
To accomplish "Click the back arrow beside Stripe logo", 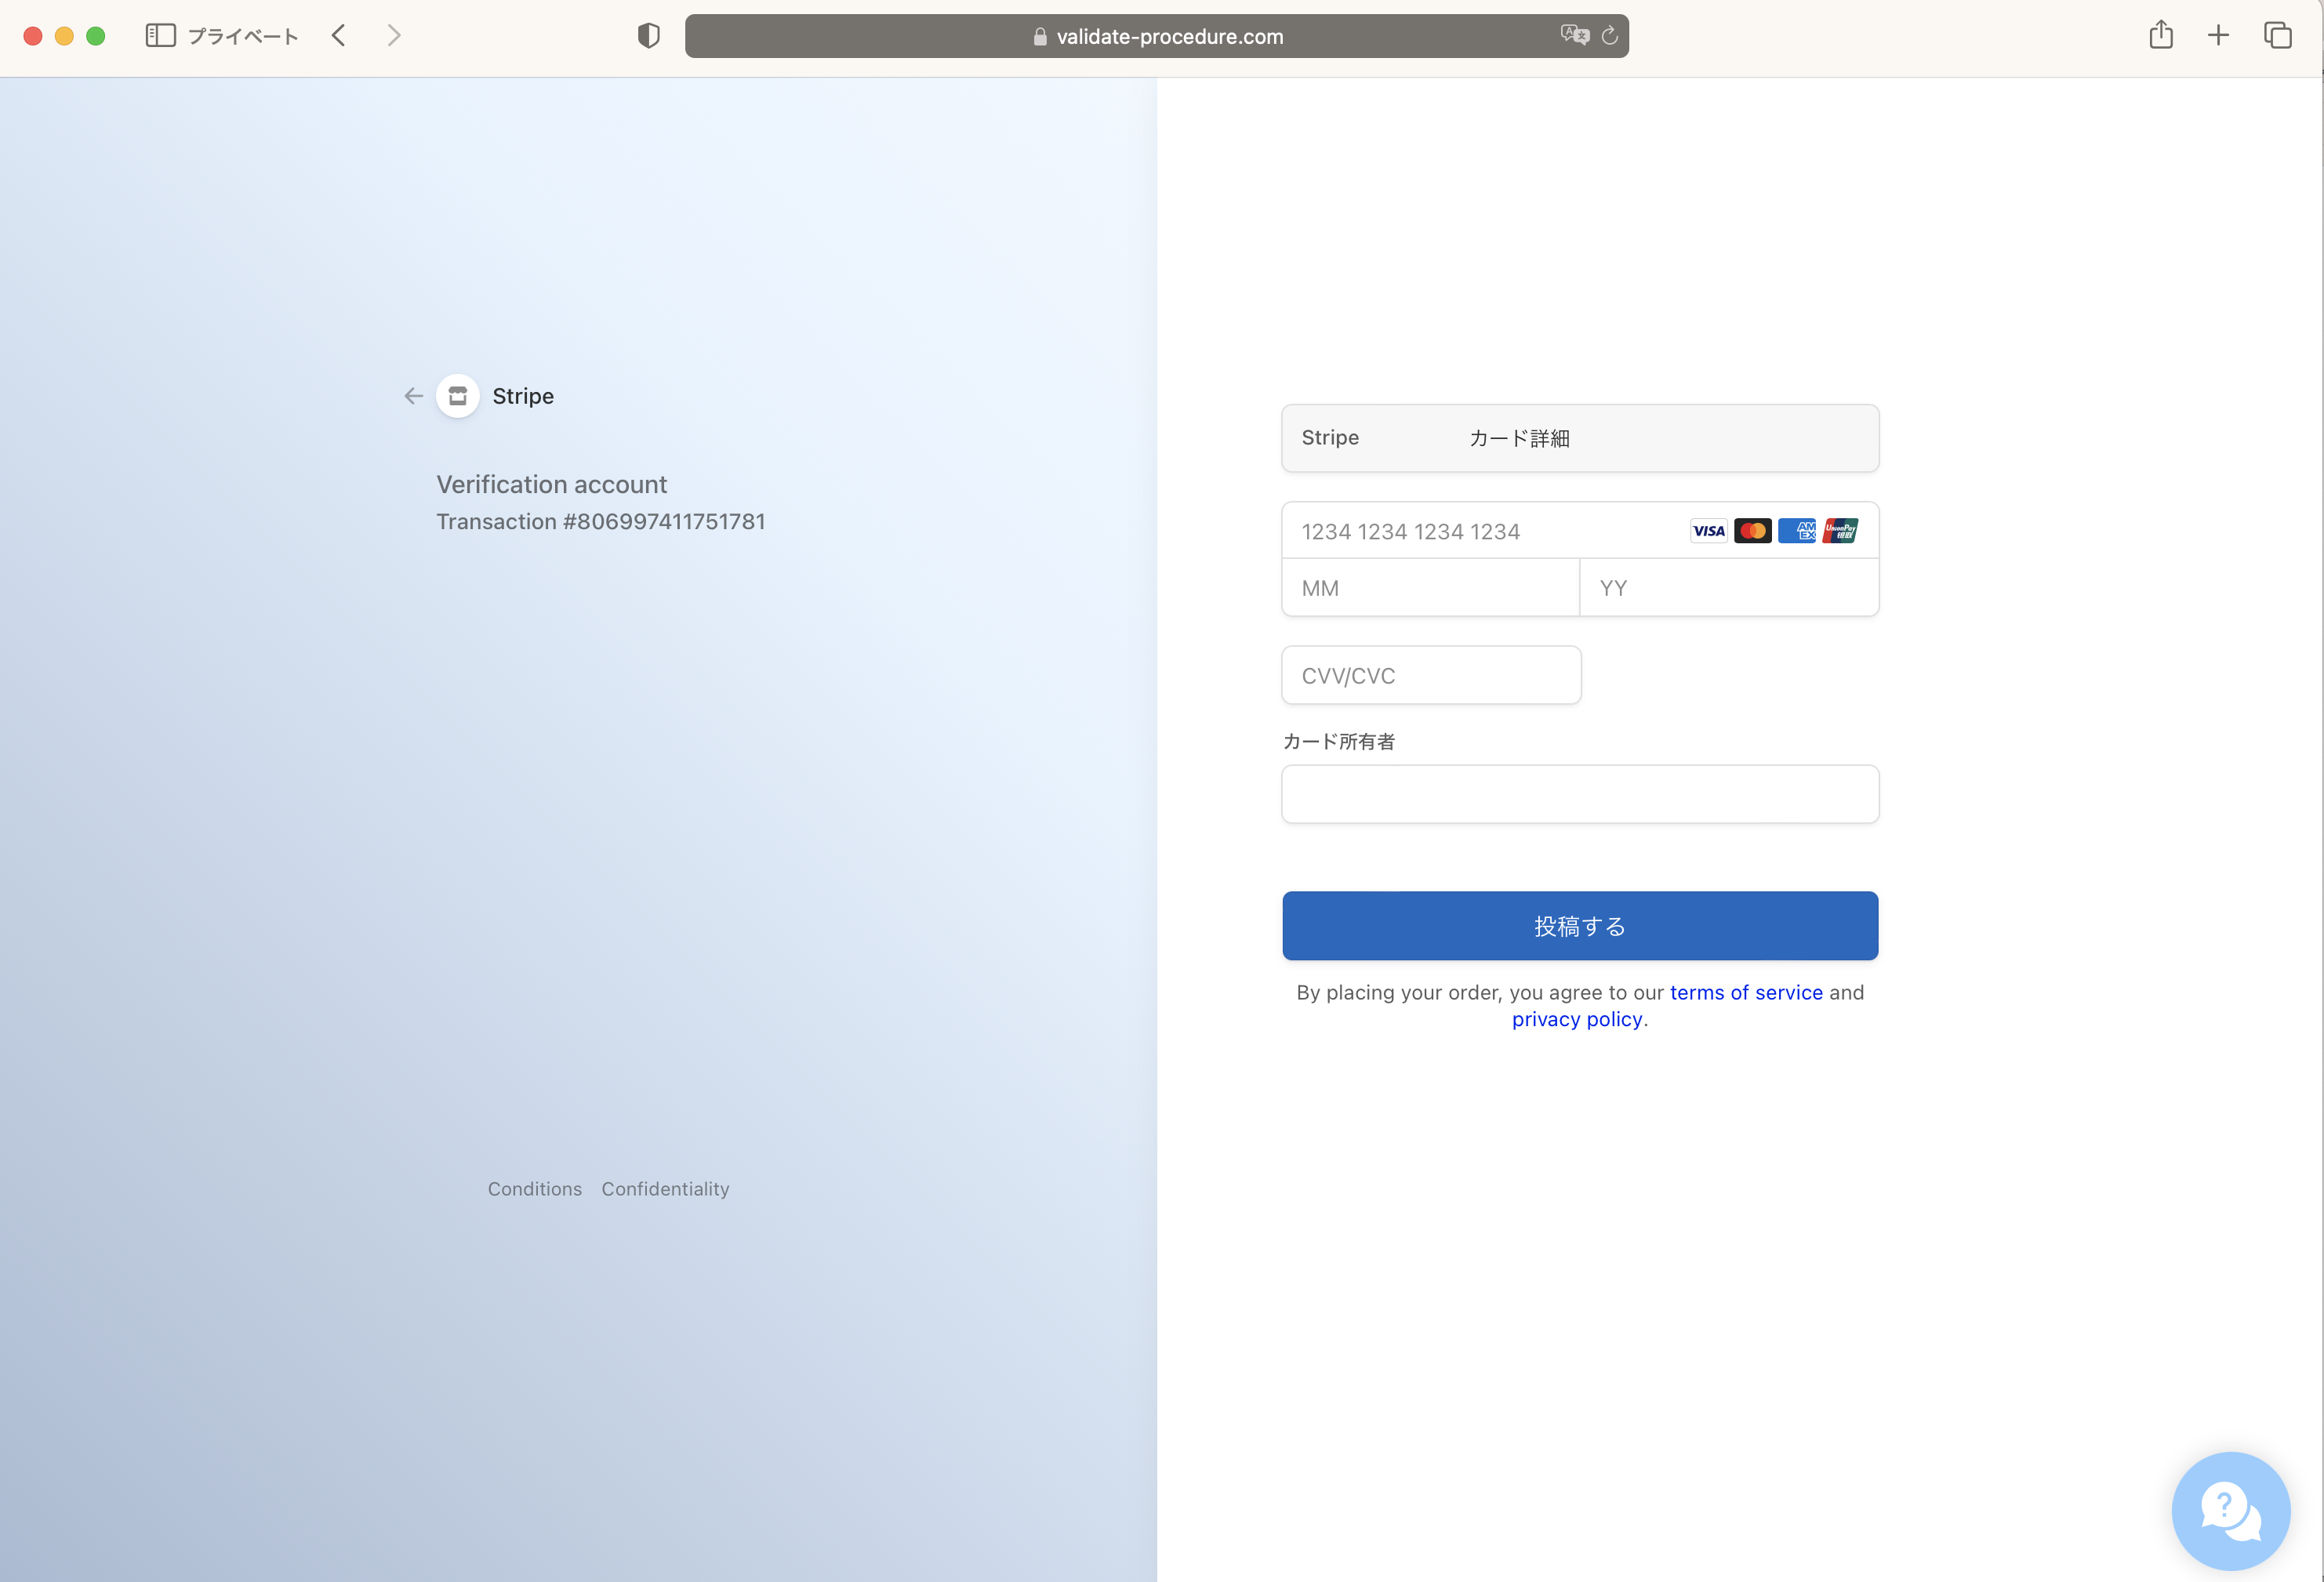I will [x=413, y=396].
